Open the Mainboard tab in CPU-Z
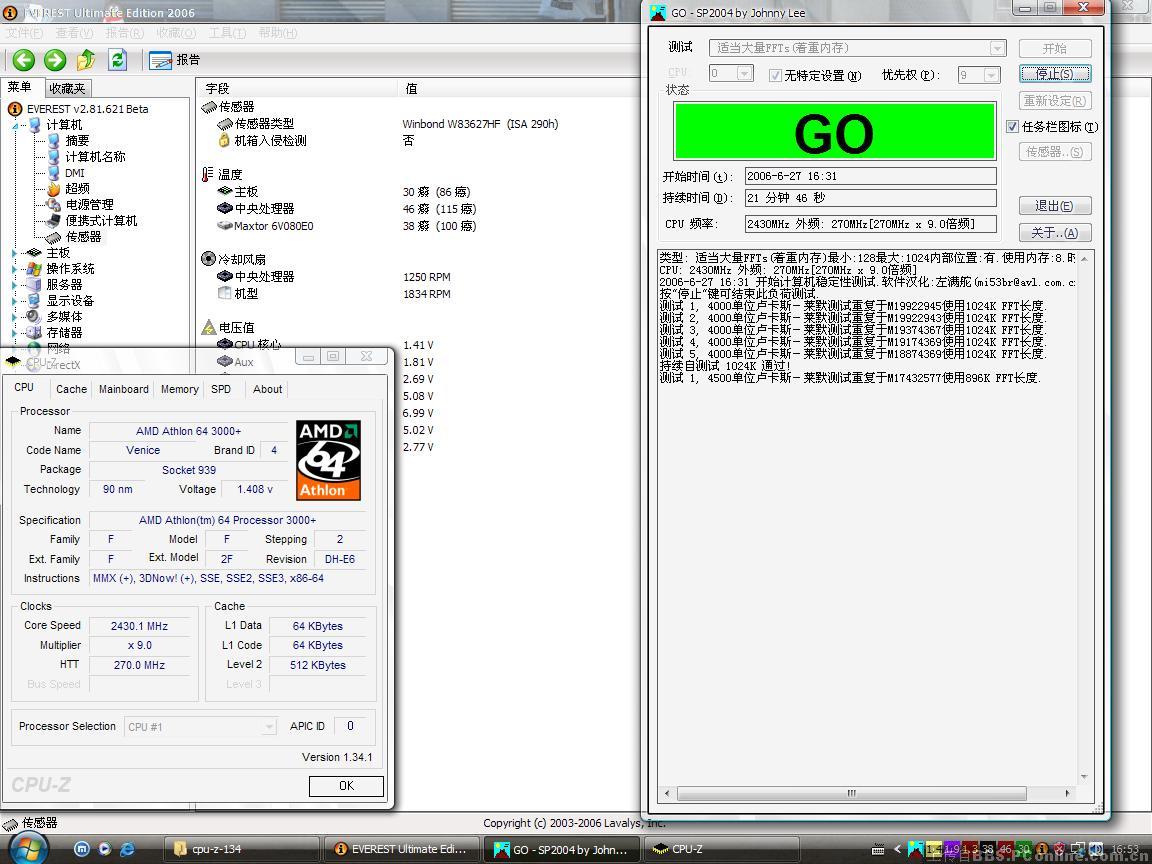 coord(123,389)
